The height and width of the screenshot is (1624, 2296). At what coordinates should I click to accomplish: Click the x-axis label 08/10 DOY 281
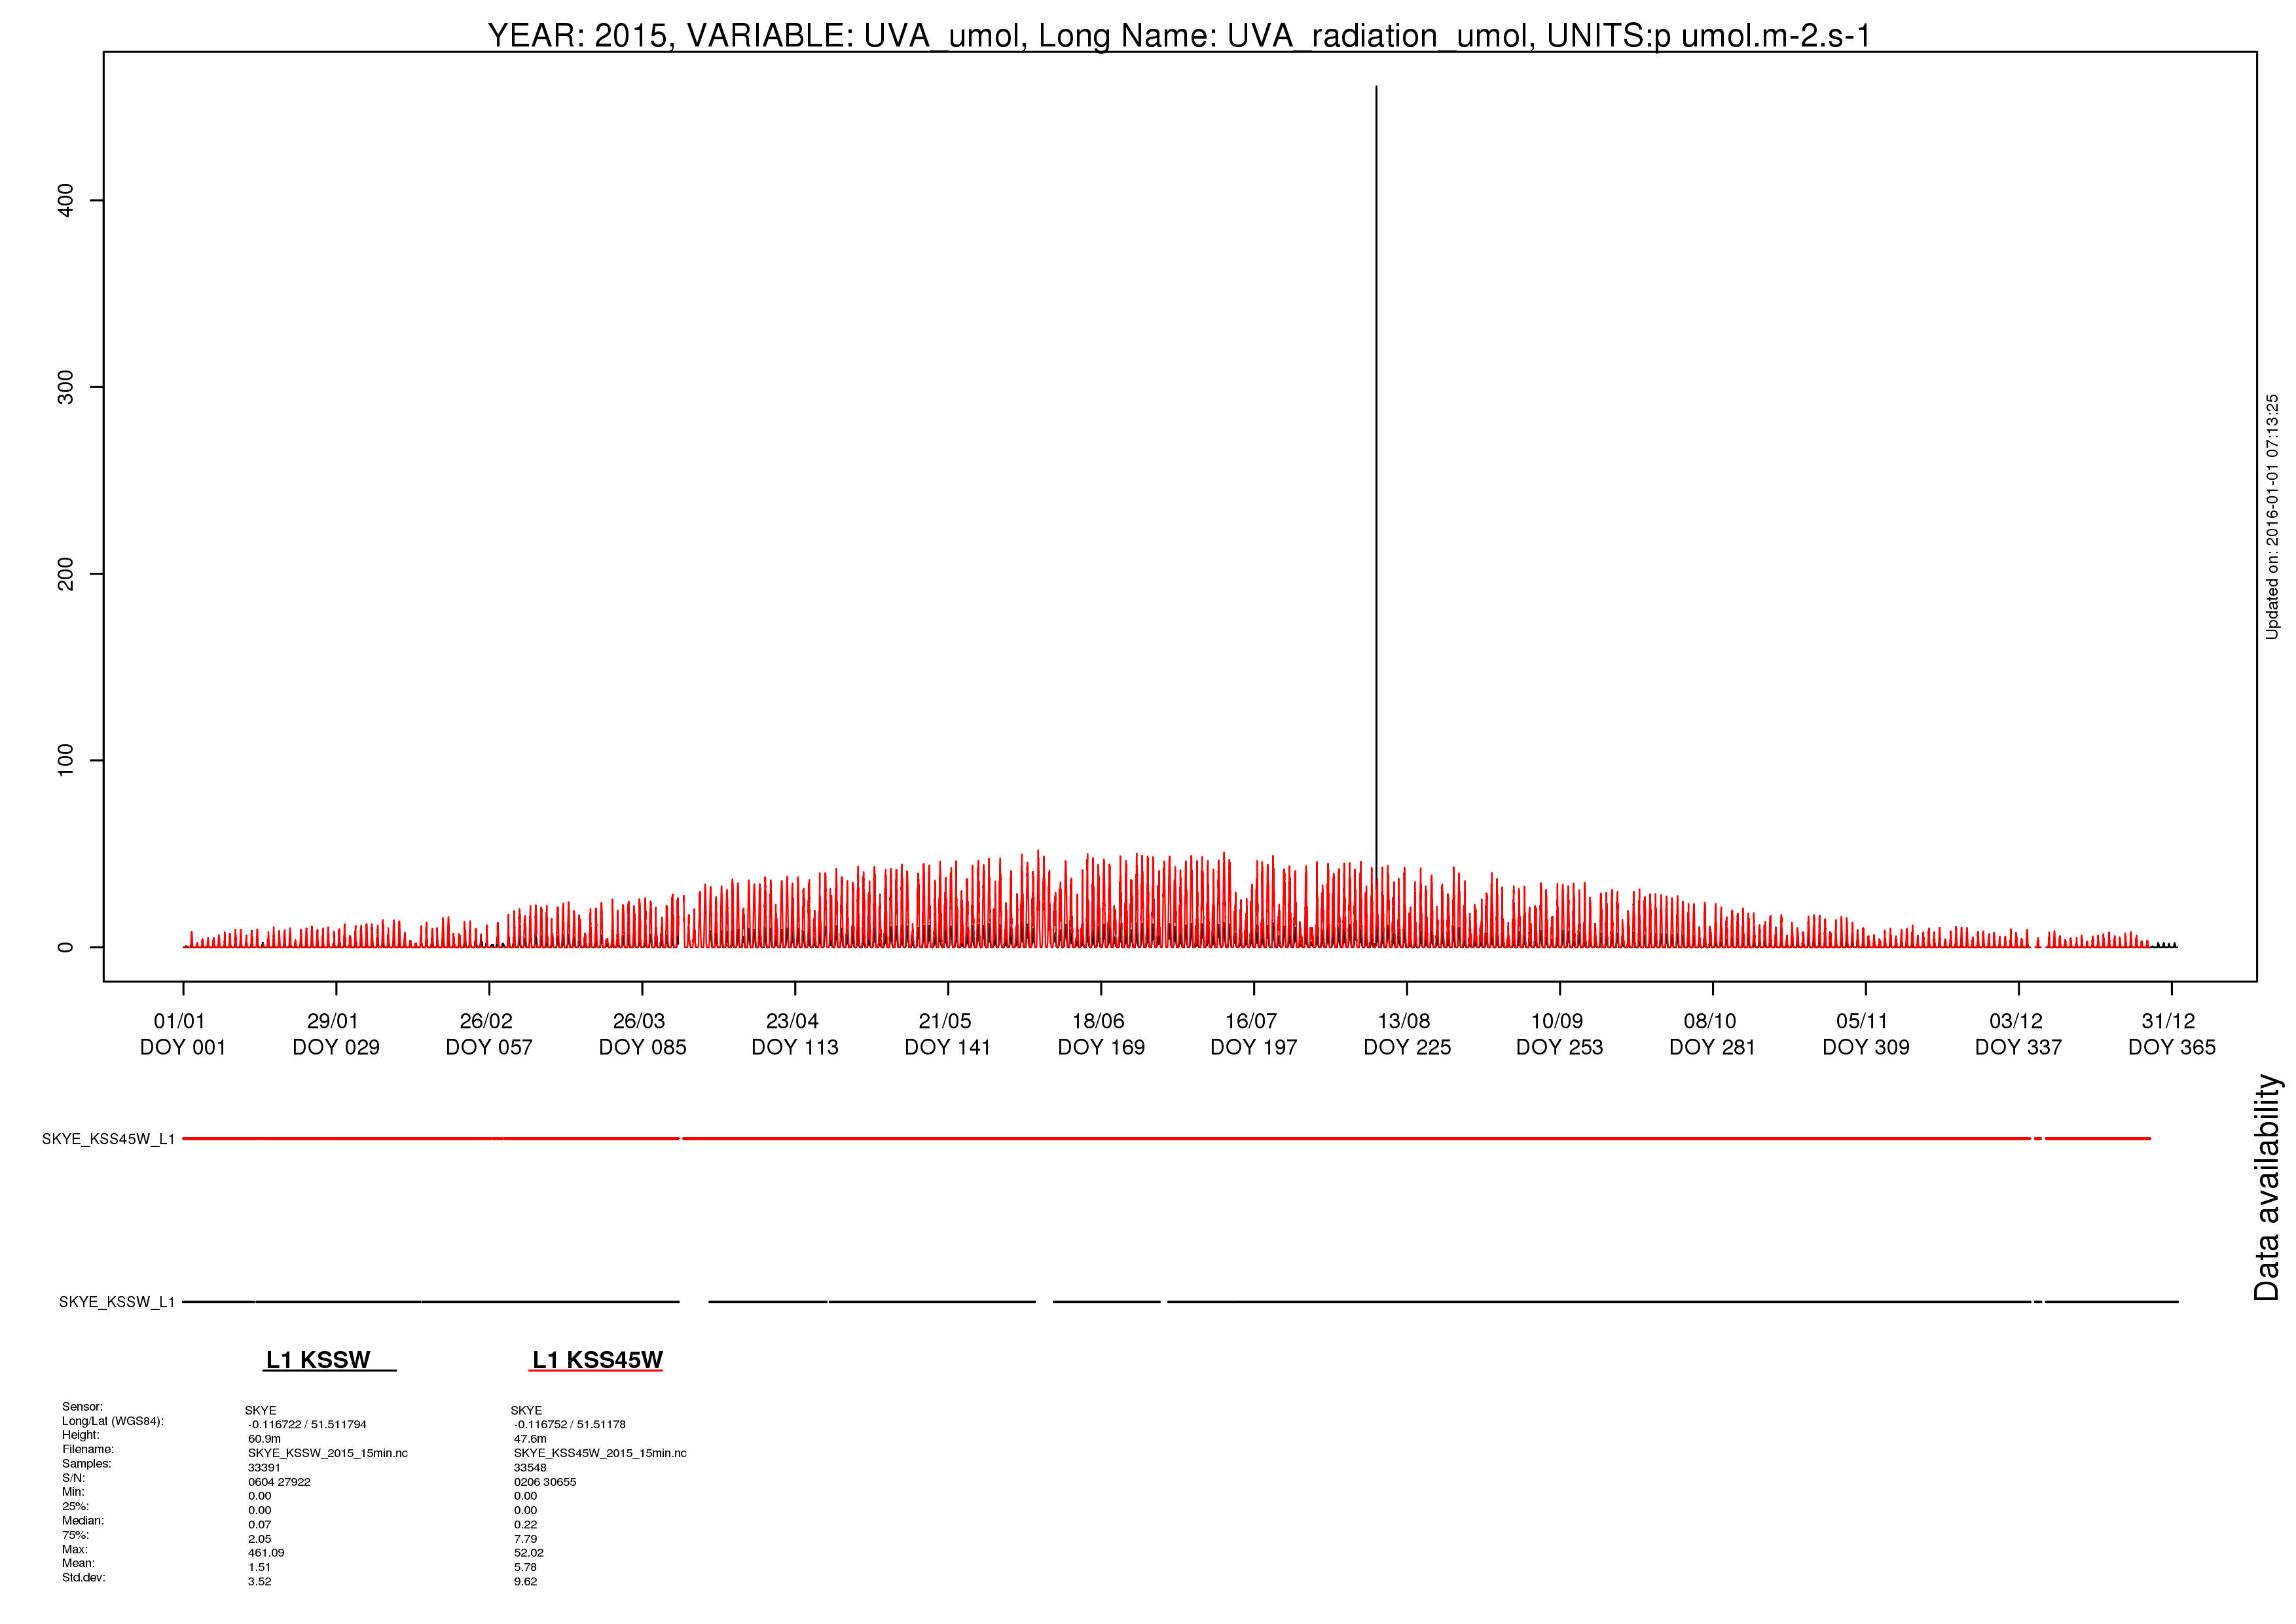(x=1713, y=1034)
